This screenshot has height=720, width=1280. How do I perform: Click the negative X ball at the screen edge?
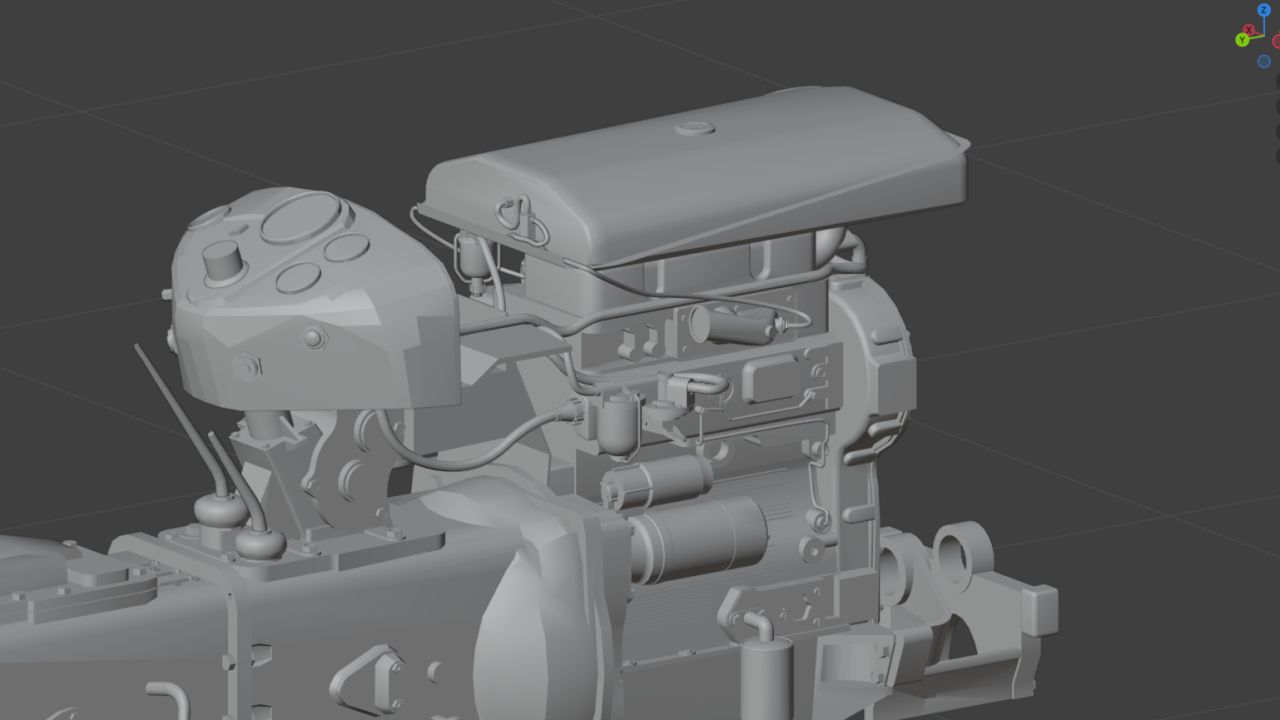1277,40
